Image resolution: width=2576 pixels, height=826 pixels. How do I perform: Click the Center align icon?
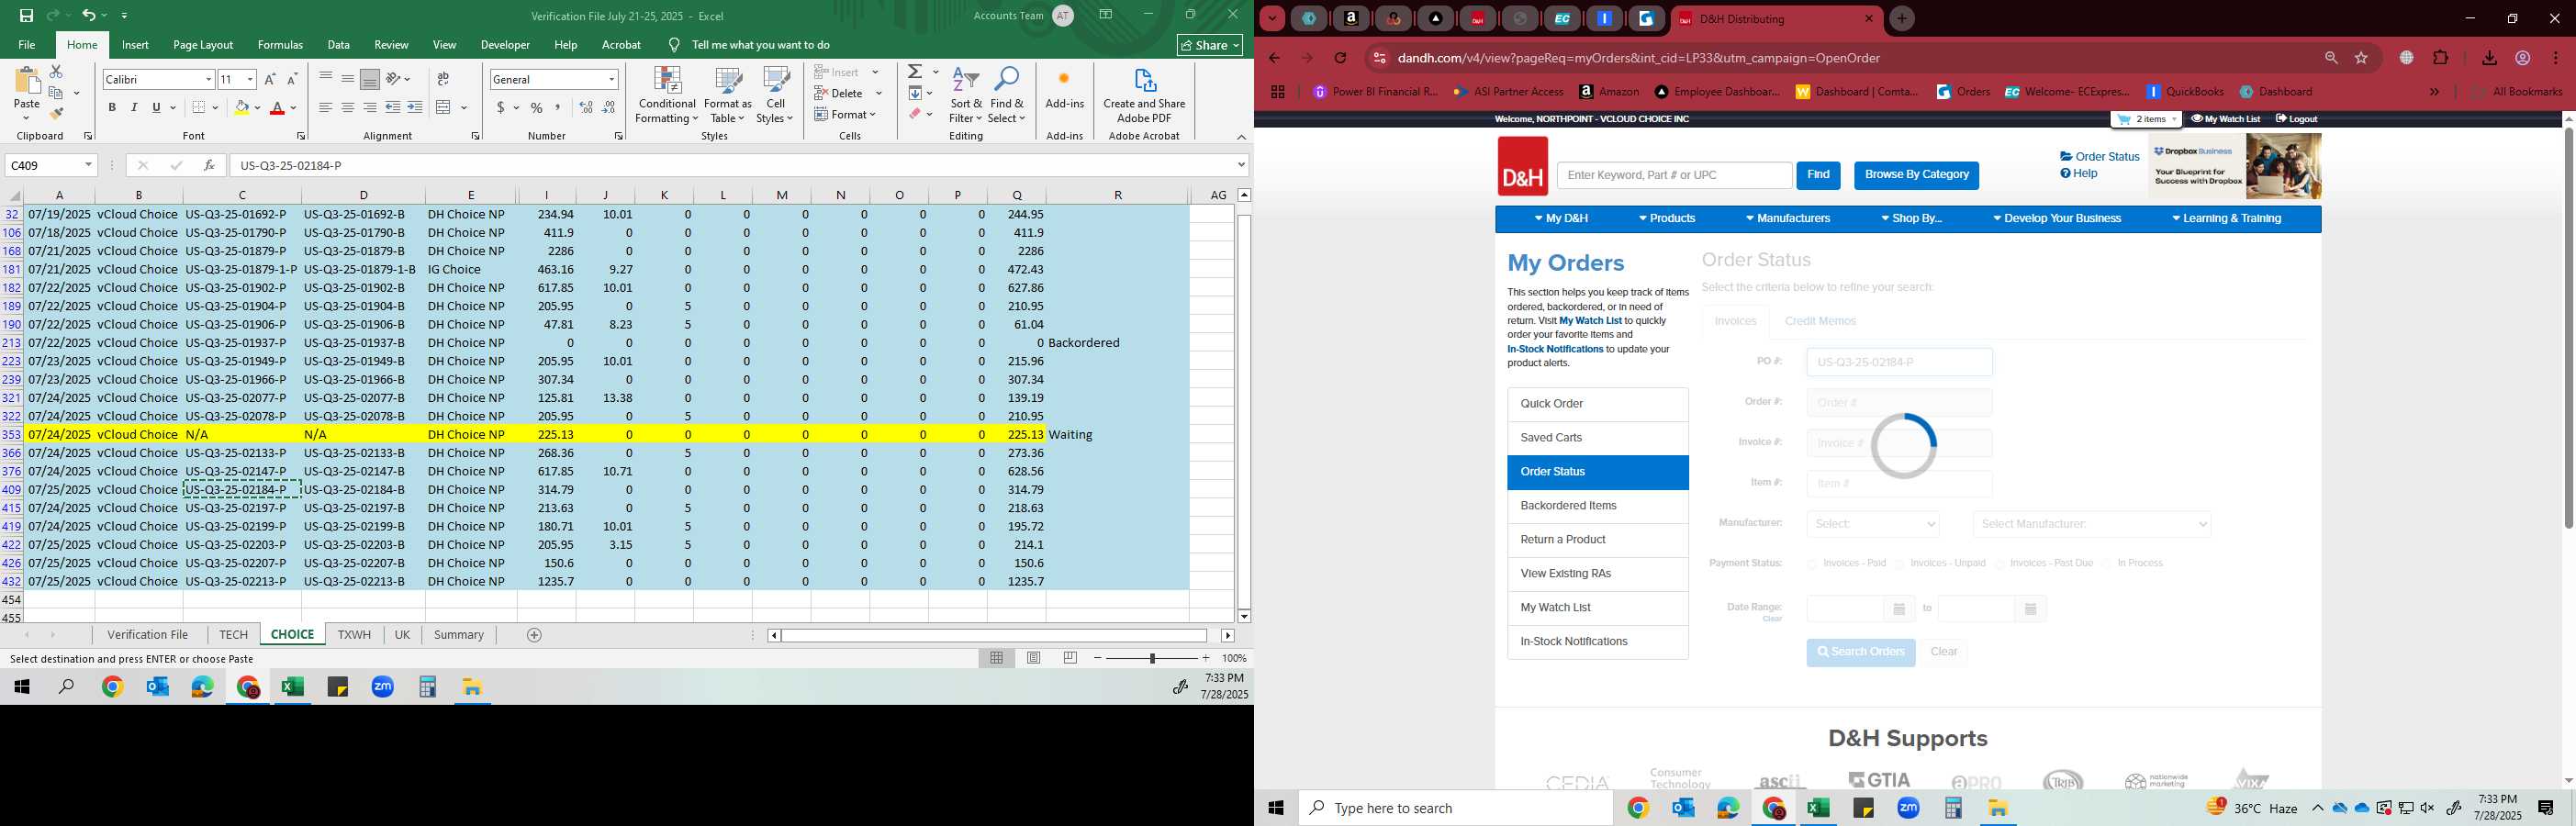click(x=347, y=108)
